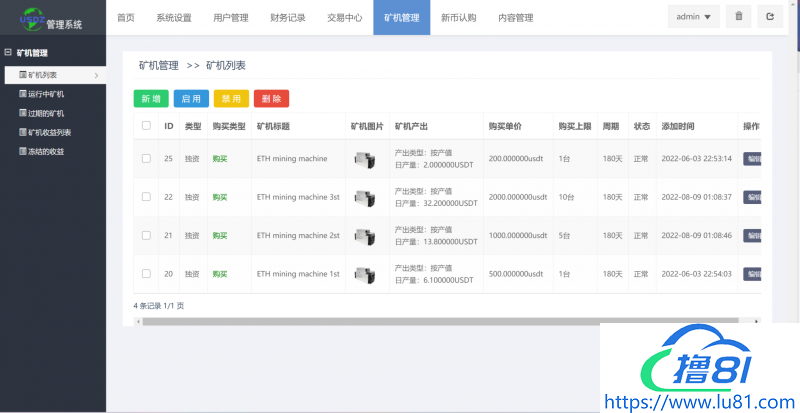
Task: Toggle the select-all checkbox in table header
Action: 146,126
